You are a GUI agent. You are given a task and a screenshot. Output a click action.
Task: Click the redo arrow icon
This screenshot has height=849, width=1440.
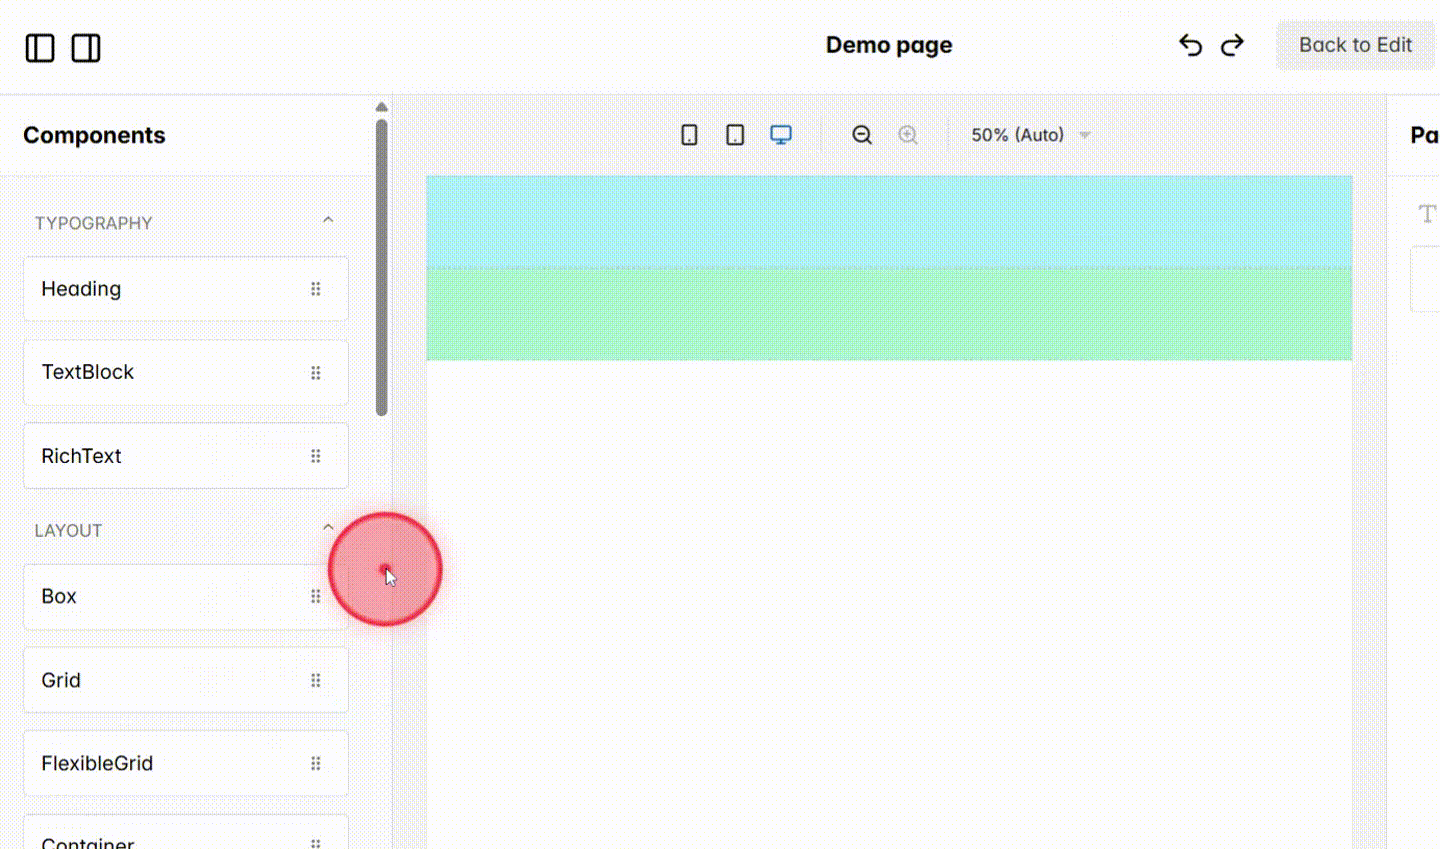[x=1232, y=45]
